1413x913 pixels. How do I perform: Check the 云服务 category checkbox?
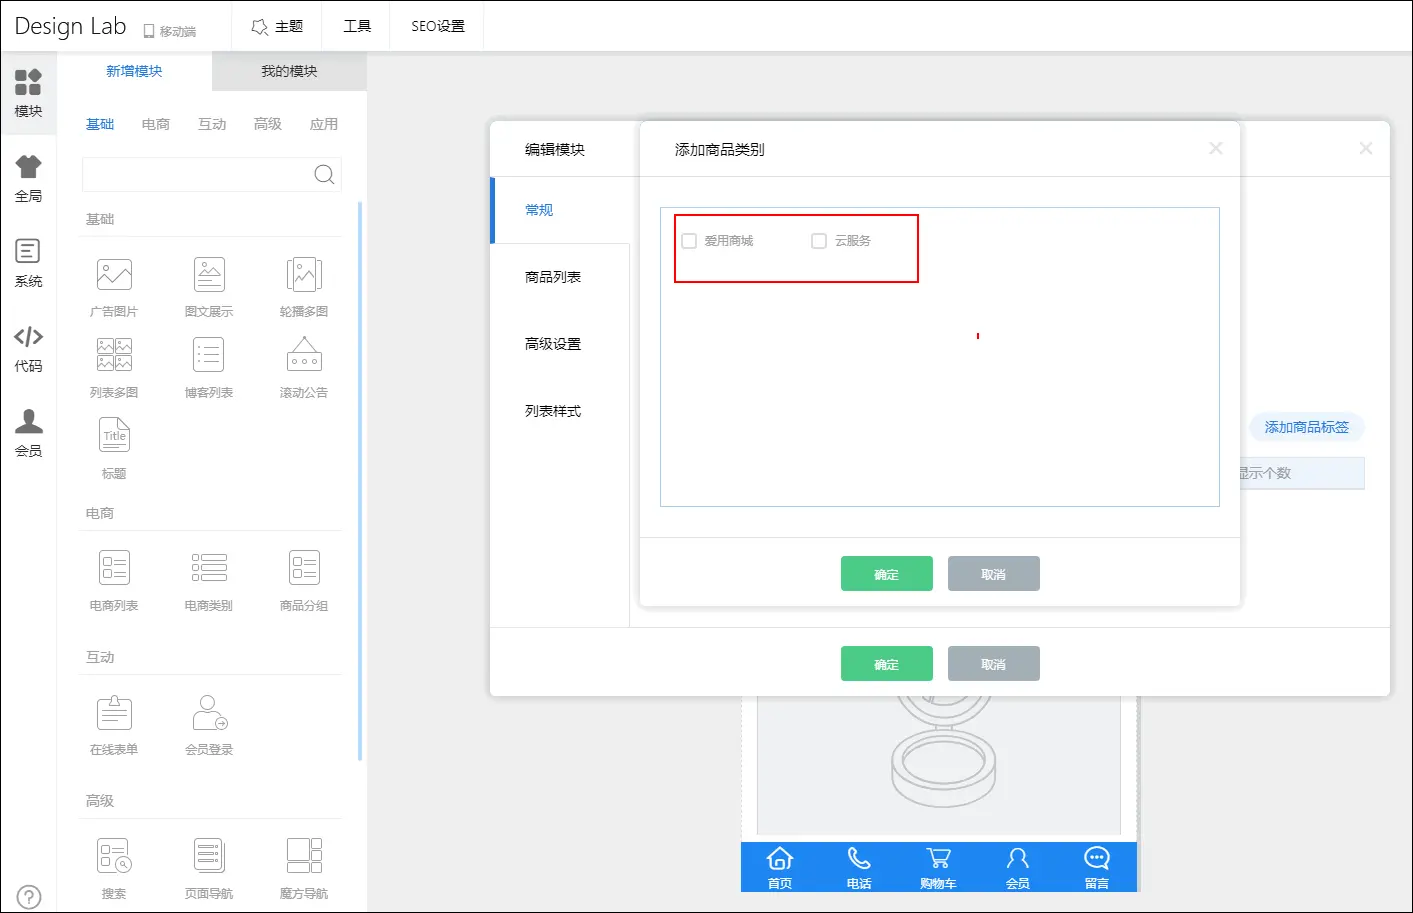tap(819, 241)
